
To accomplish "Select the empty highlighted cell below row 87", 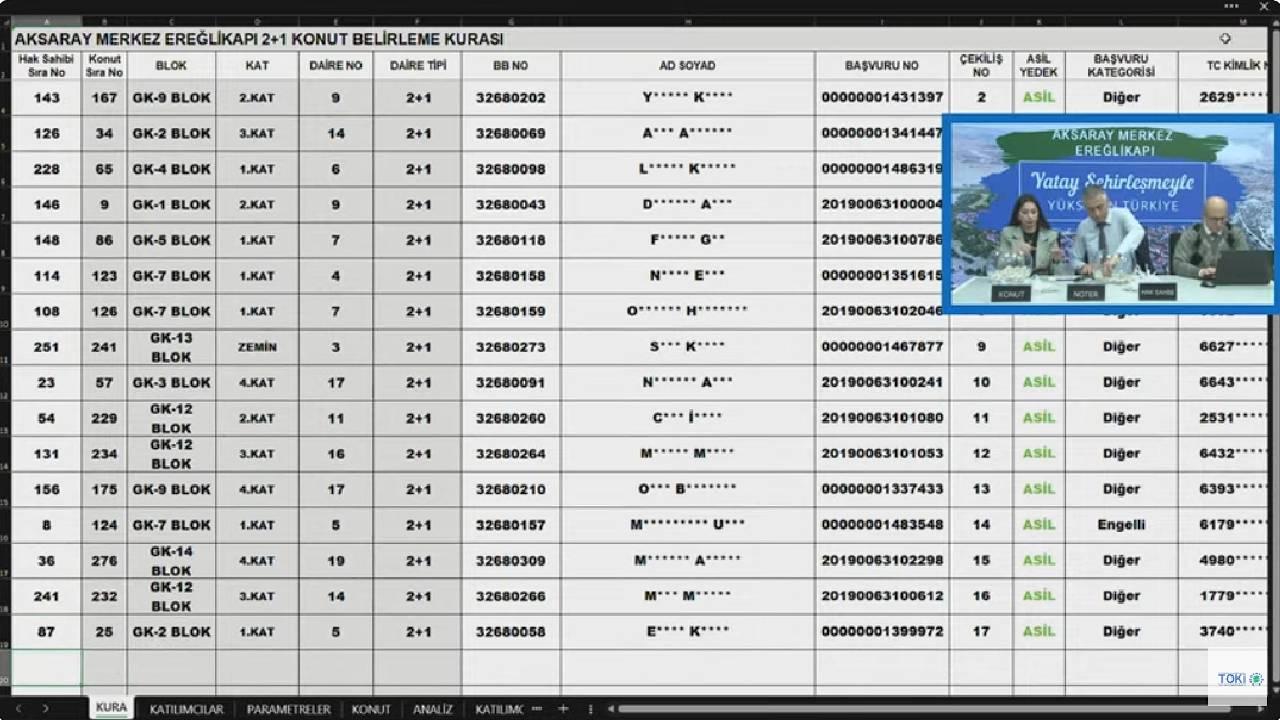I will point(47,667).
